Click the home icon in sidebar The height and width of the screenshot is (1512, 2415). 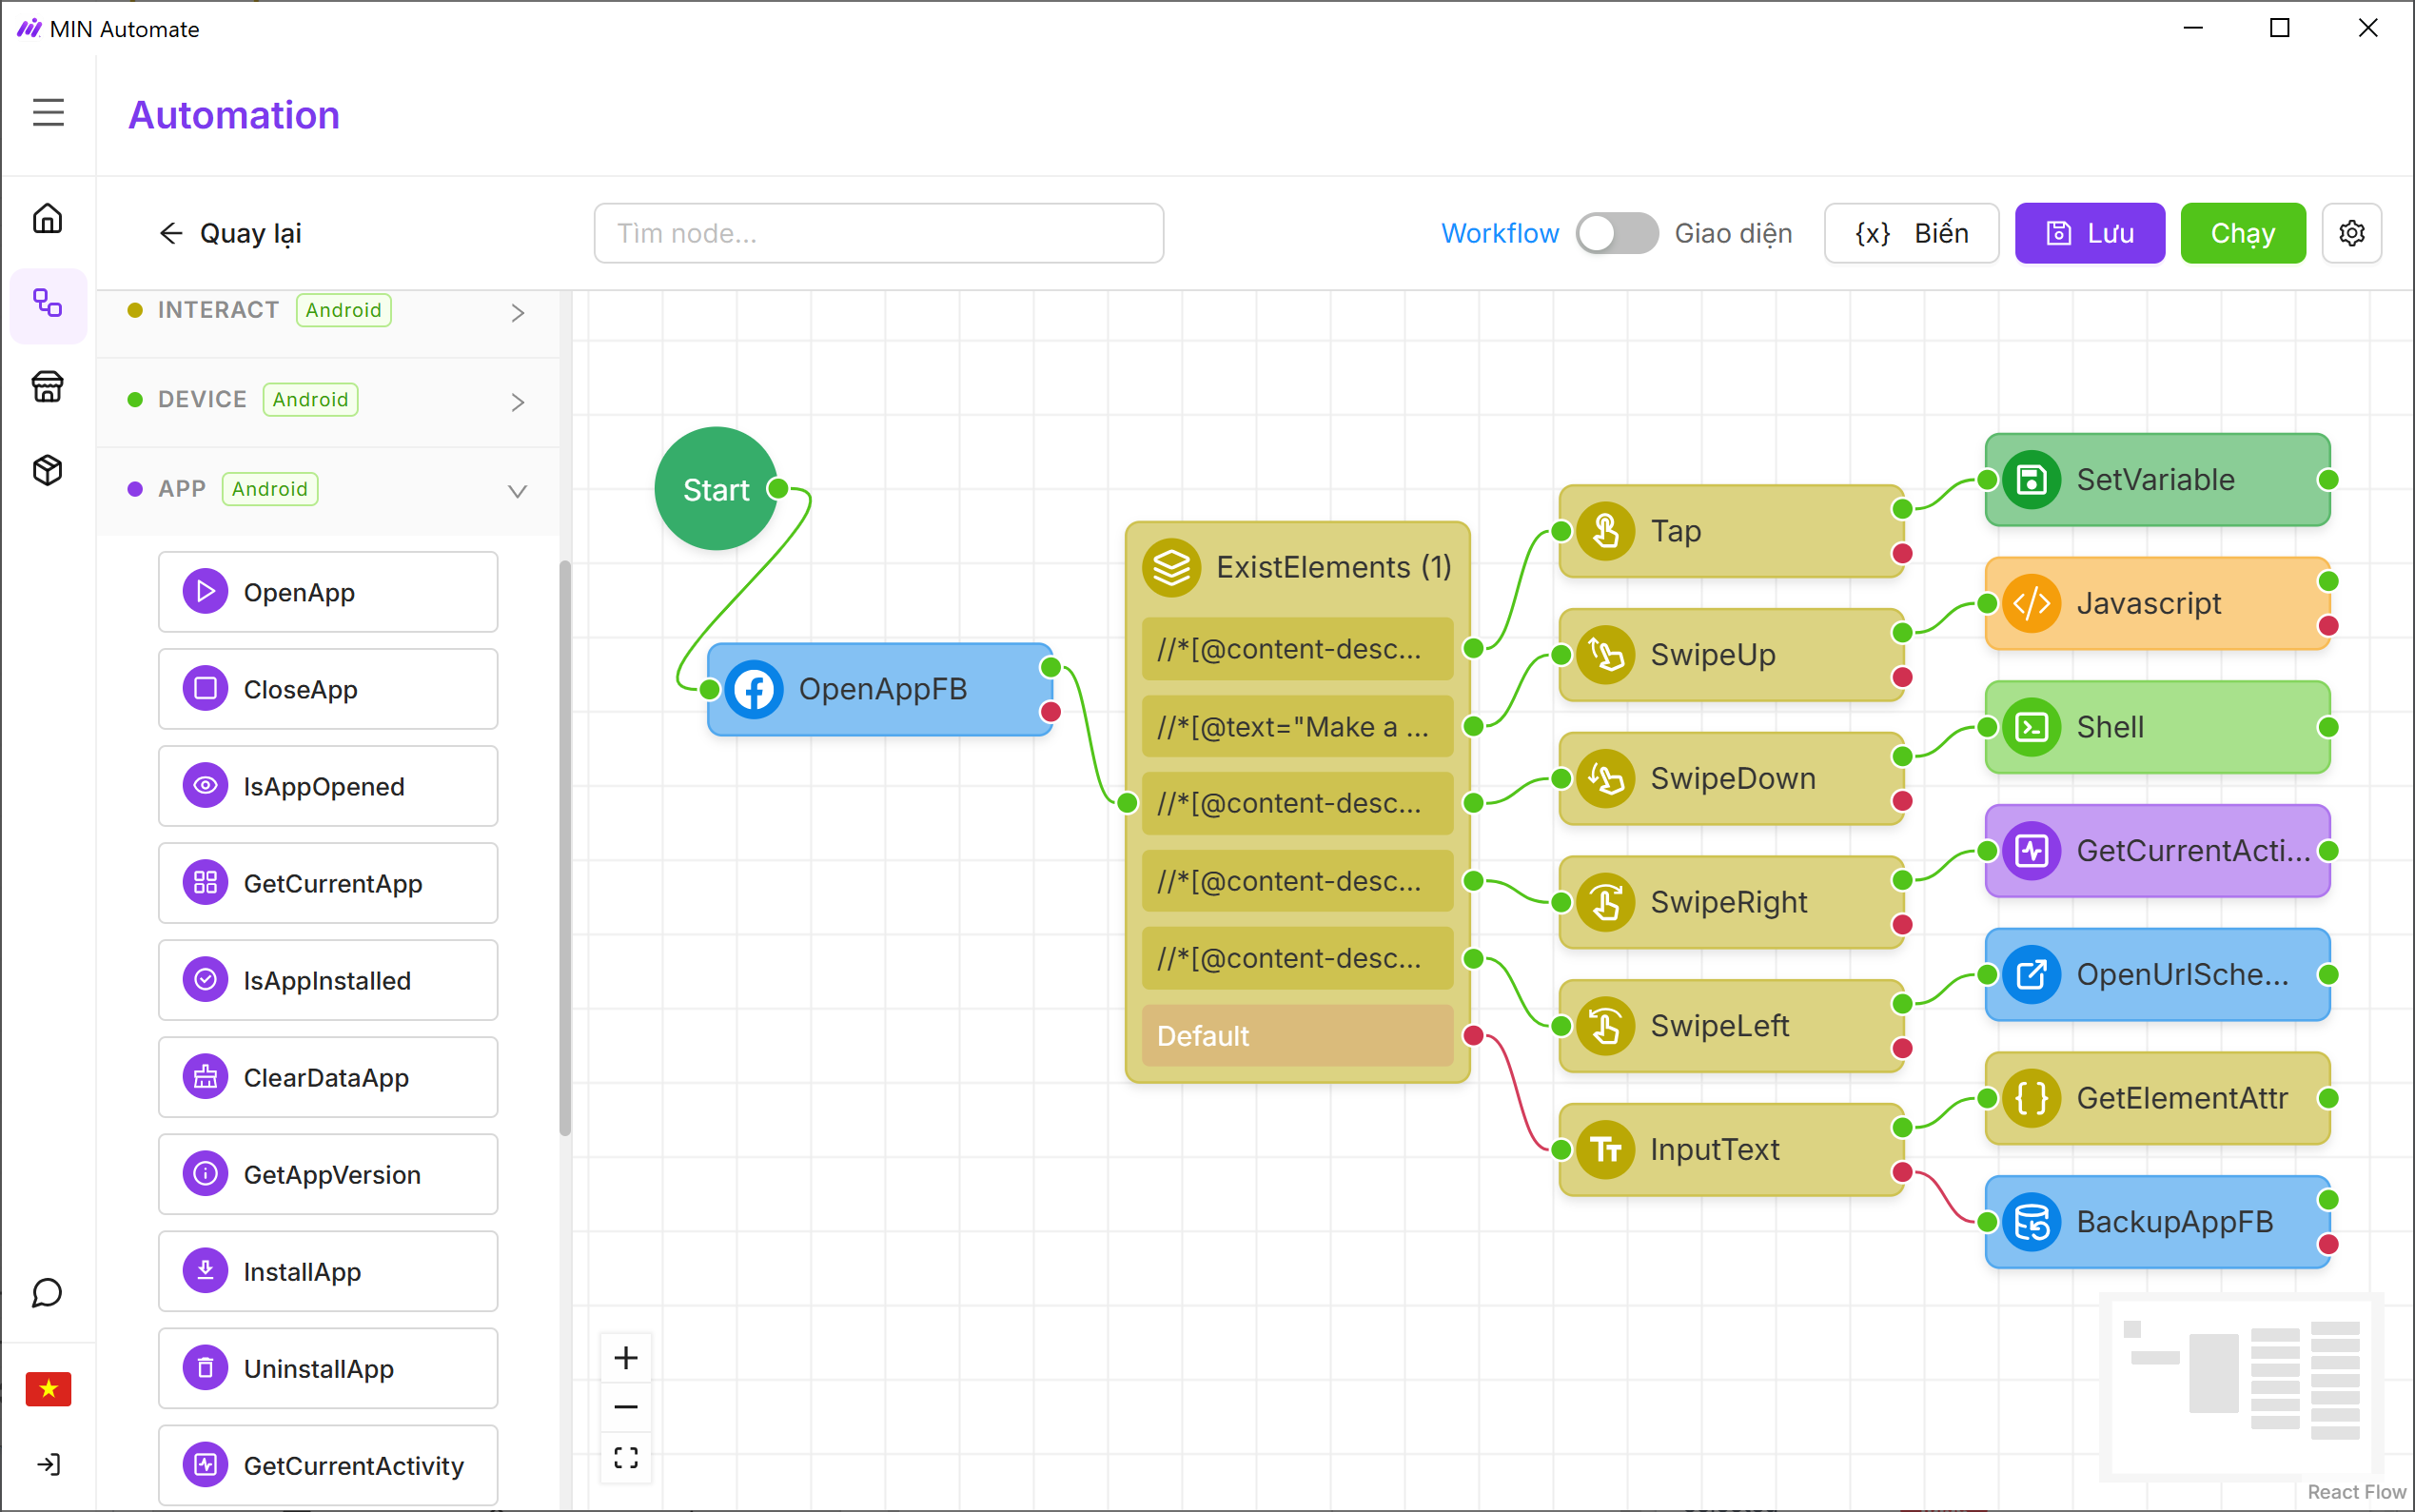[48, 218]
